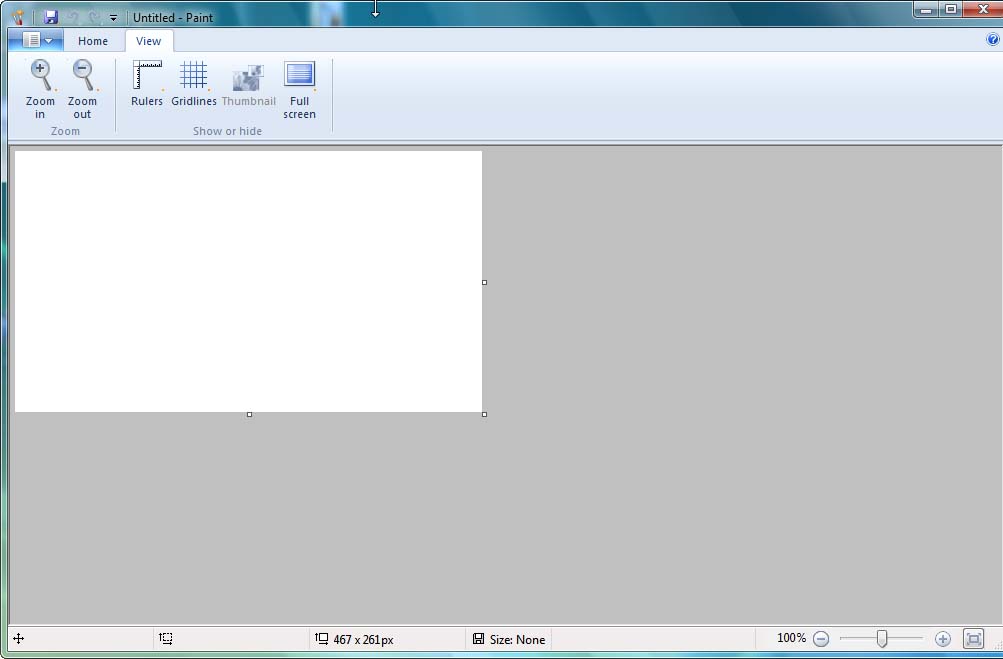Click the zoom slider thumb at 100%
Image resolution: width=1003 pixels, height=659 pixels.
[x=882, y=638]
